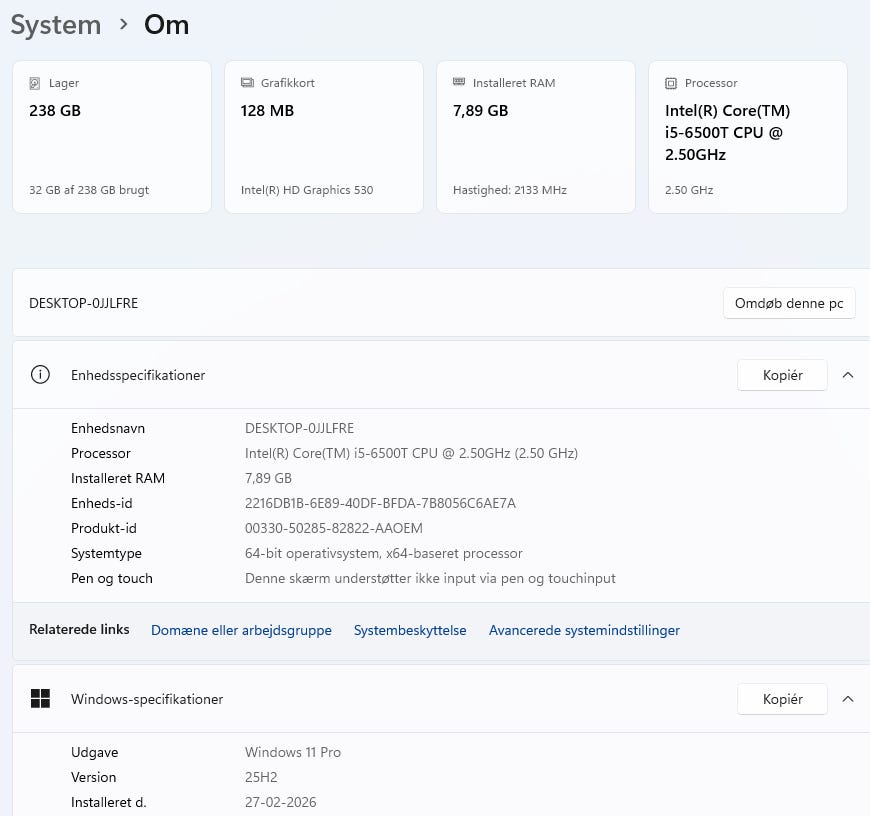Collapse the Enhedsspecifikationer section chevron

[848, 375]
